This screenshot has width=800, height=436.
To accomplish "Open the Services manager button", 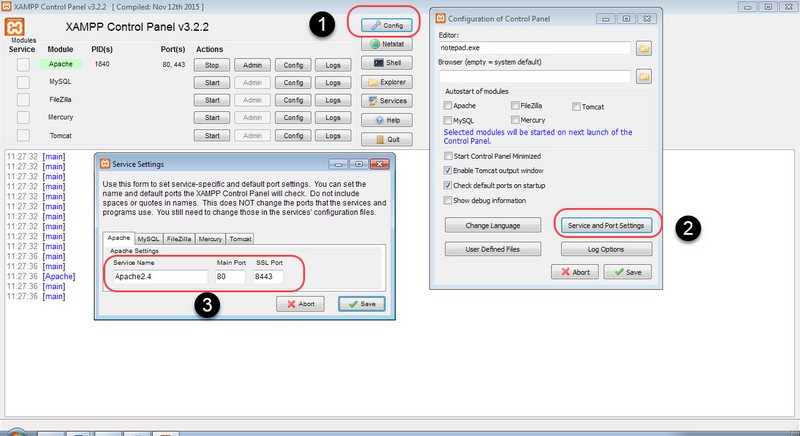I will coord(386,100).
